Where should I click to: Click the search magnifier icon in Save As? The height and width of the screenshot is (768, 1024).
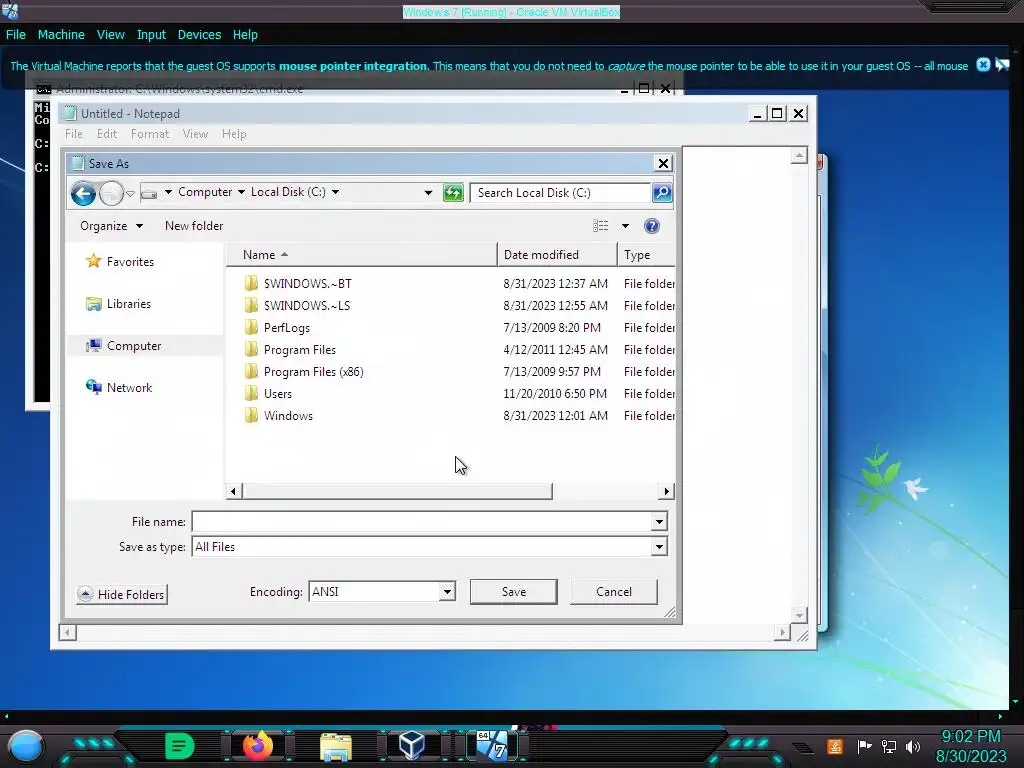point(662,193)
